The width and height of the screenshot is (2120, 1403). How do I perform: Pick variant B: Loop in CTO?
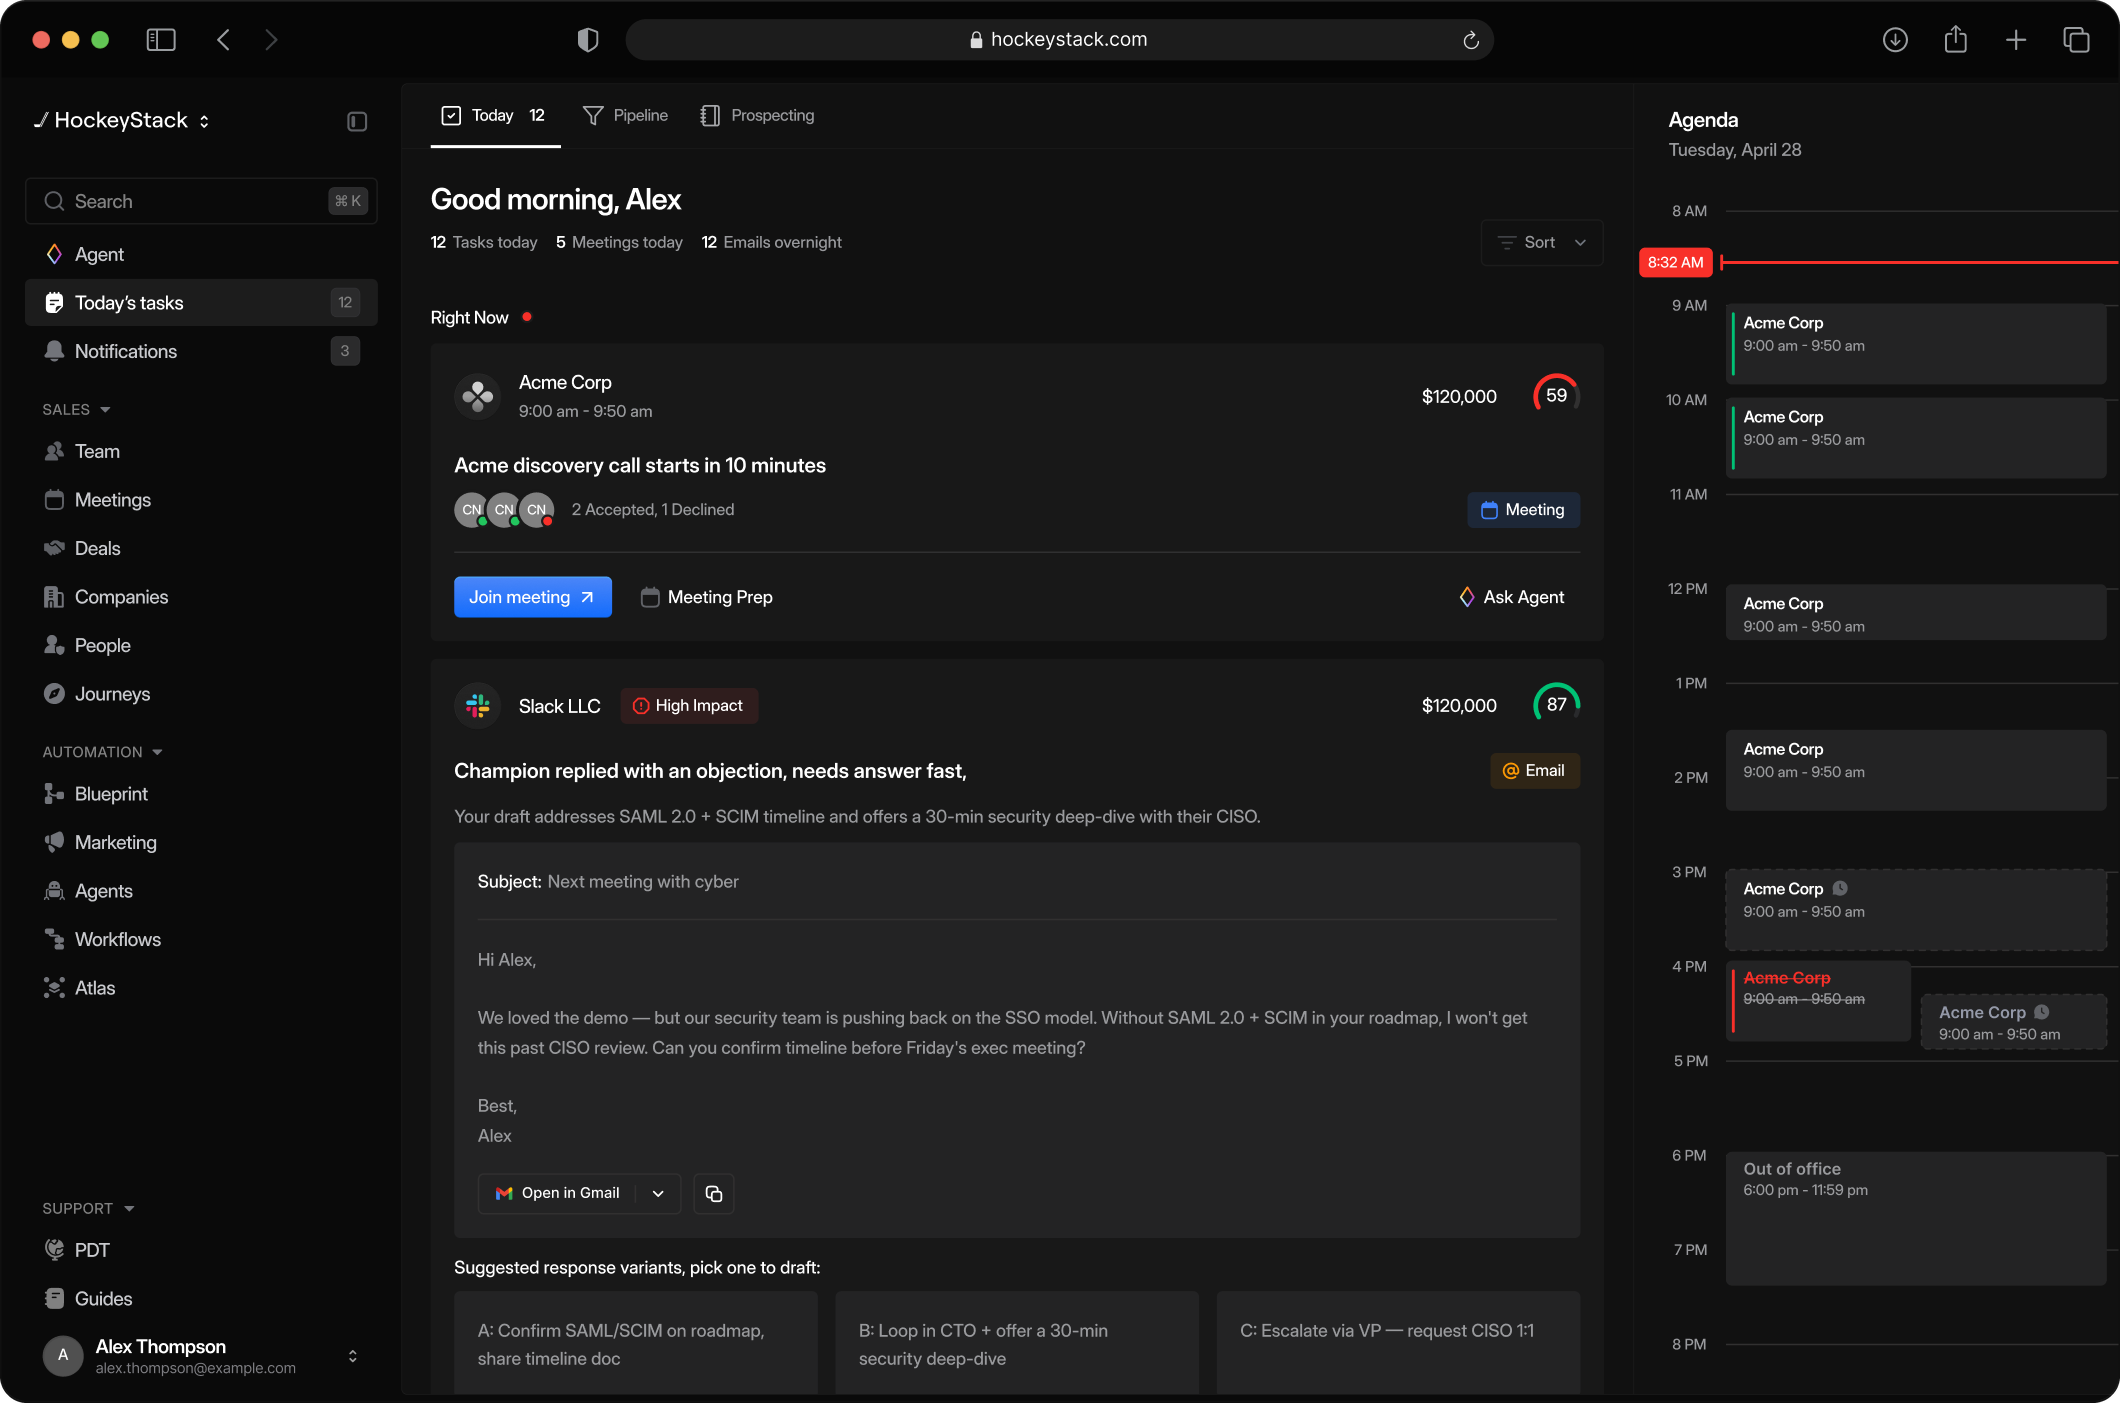1017,1343
